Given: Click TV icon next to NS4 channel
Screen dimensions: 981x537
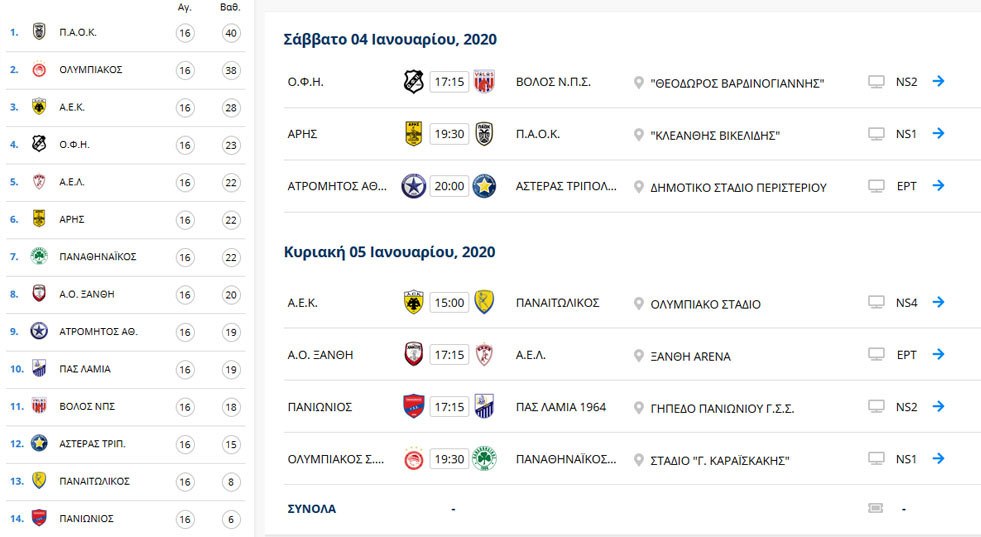Looking at the screenshot, I should click(876, 302).
